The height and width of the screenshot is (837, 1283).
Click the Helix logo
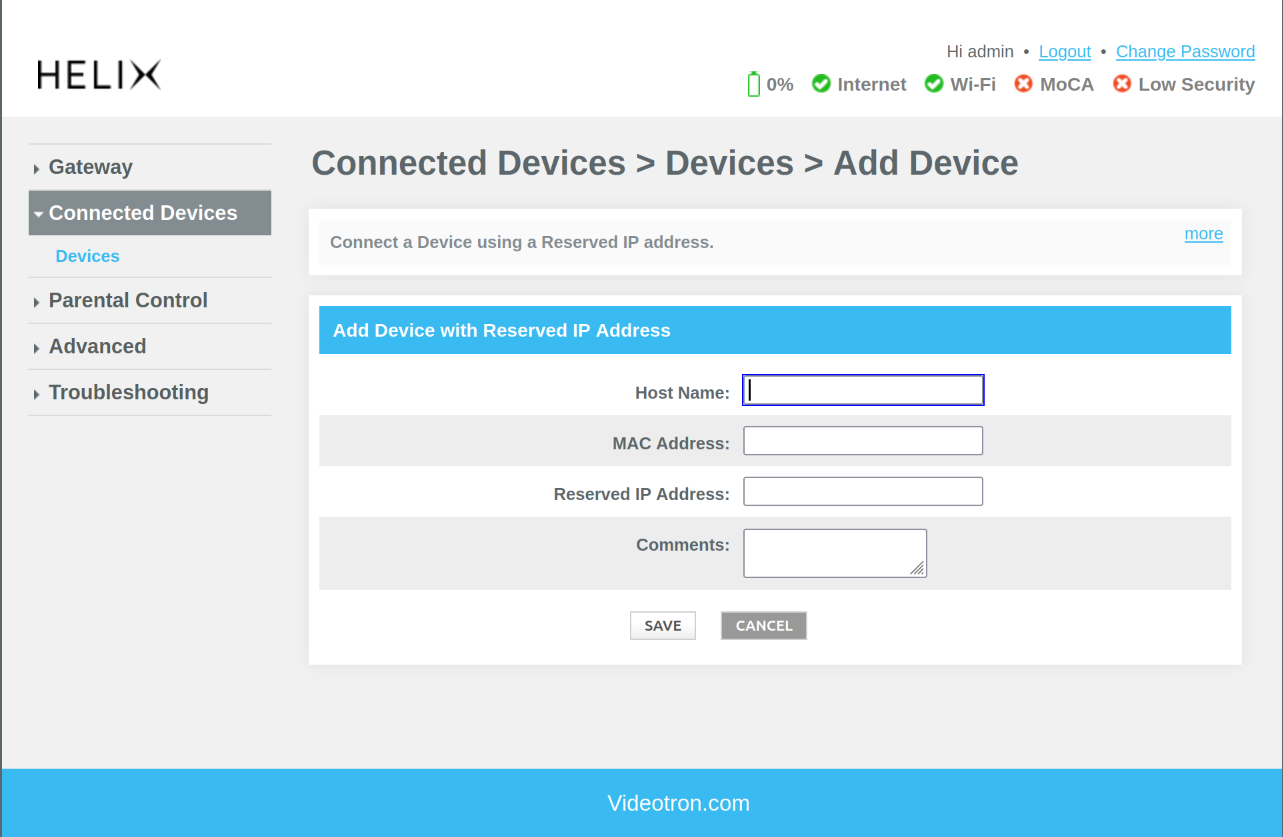(x=99, y=75)
